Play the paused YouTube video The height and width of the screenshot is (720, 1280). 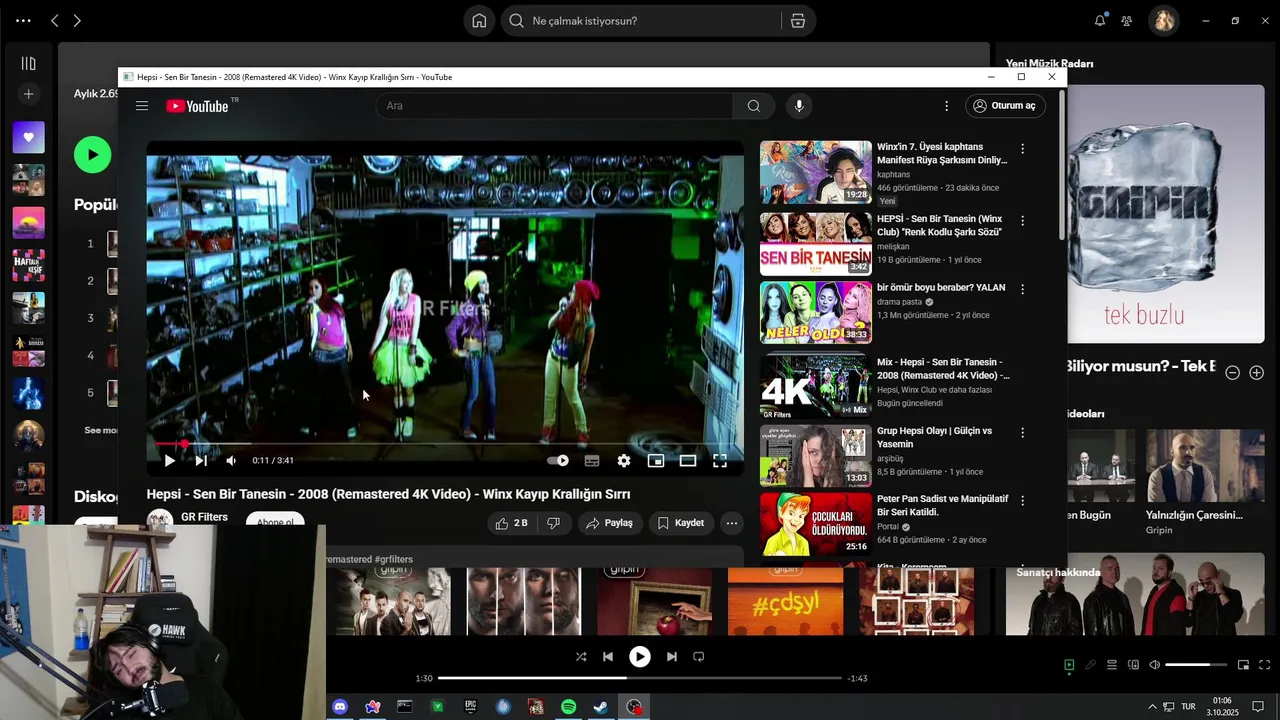click(x=169, y=461)
